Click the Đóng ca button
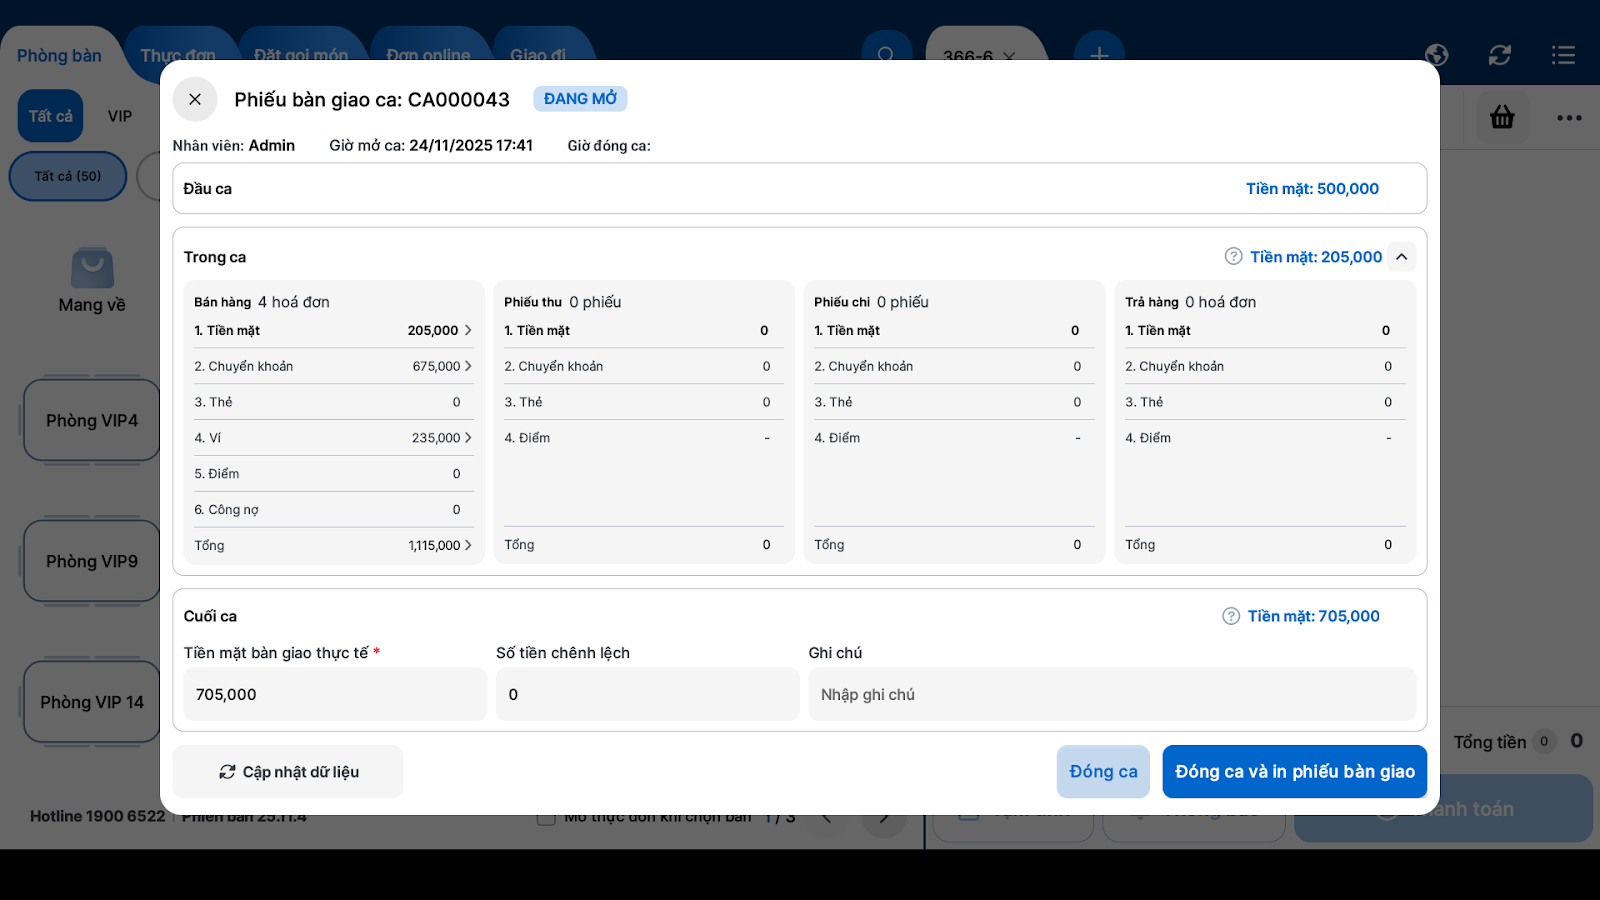 click(1103, 772)
